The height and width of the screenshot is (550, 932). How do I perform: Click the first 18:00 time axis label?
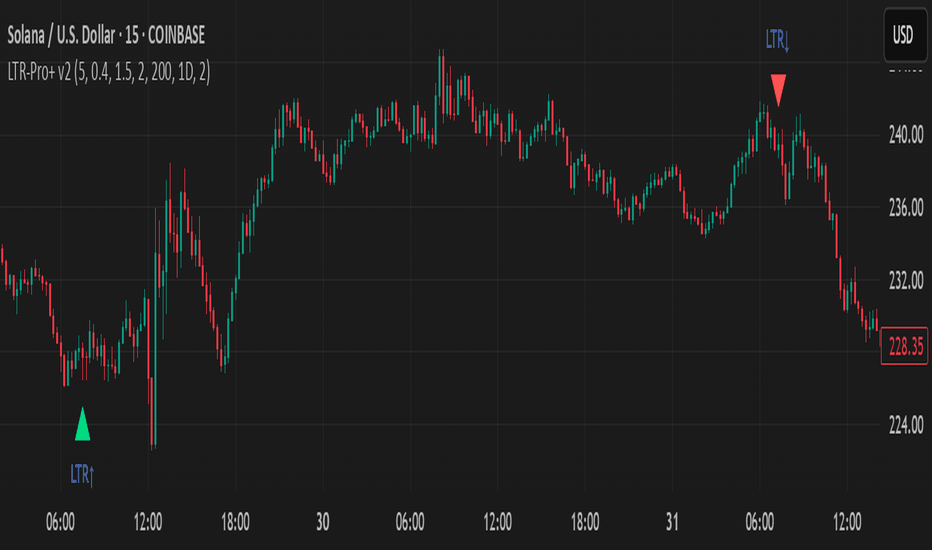[x=235, y=522]
